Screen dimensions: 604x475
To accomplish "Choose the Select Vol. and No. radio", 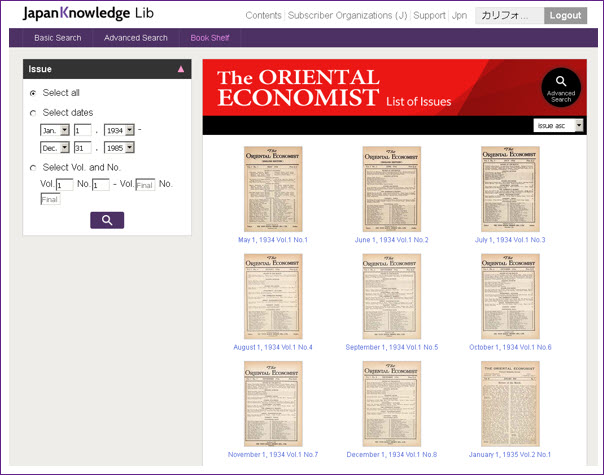I will tap(33, 168).
